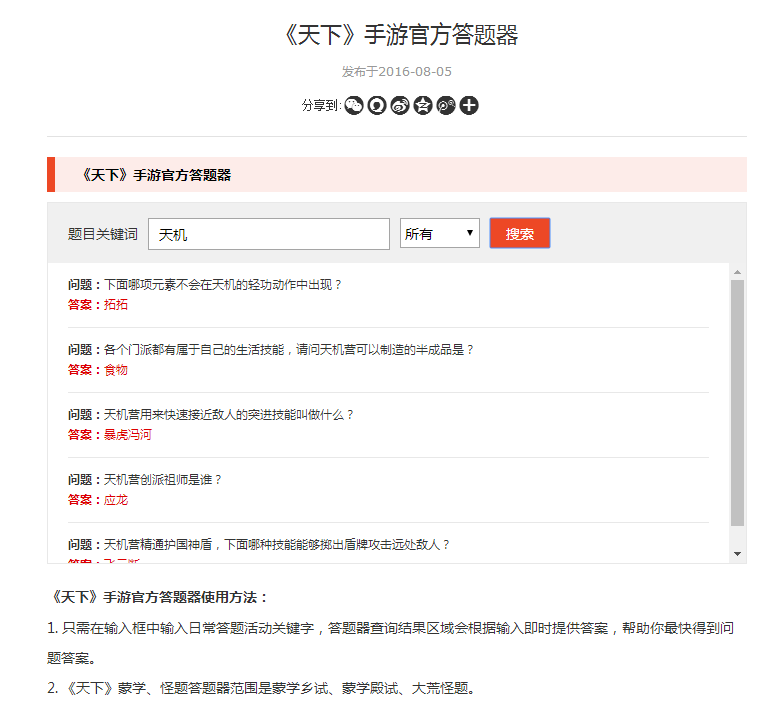Open the 所有 category dropdown
Image resolution: width=778 pixels, height=728 pixels.
[440, 234]
